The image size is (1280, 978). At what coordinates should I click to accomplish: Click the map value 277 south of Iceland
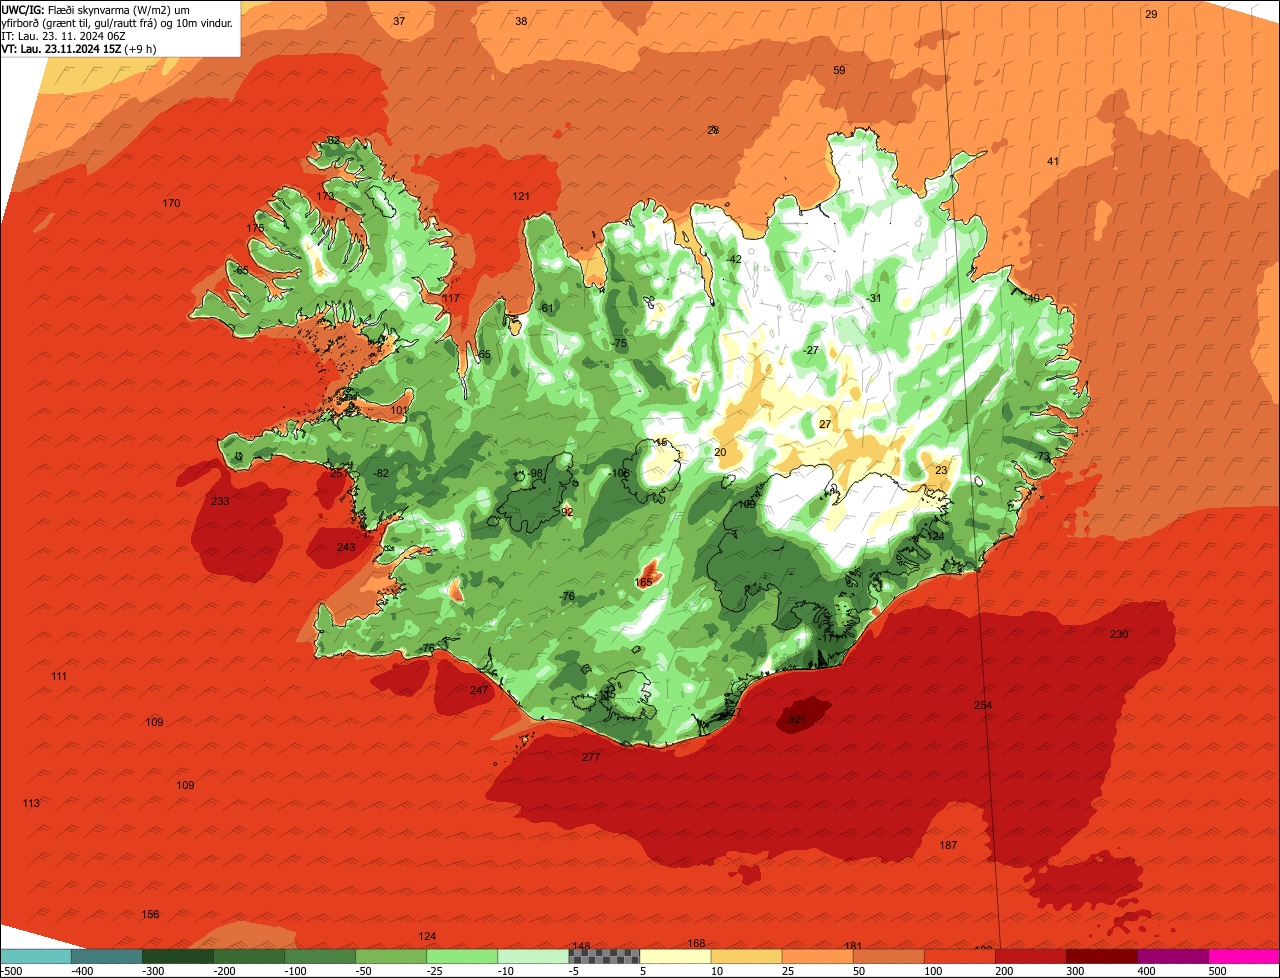pos(591,757)
